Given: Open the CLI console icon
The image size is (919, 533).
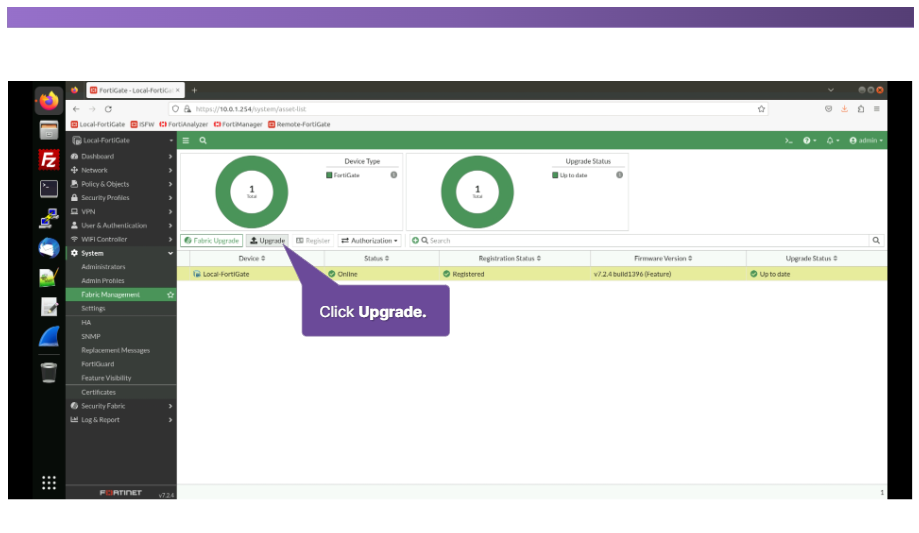Looking at the screenshot, I should pos(789,141).
